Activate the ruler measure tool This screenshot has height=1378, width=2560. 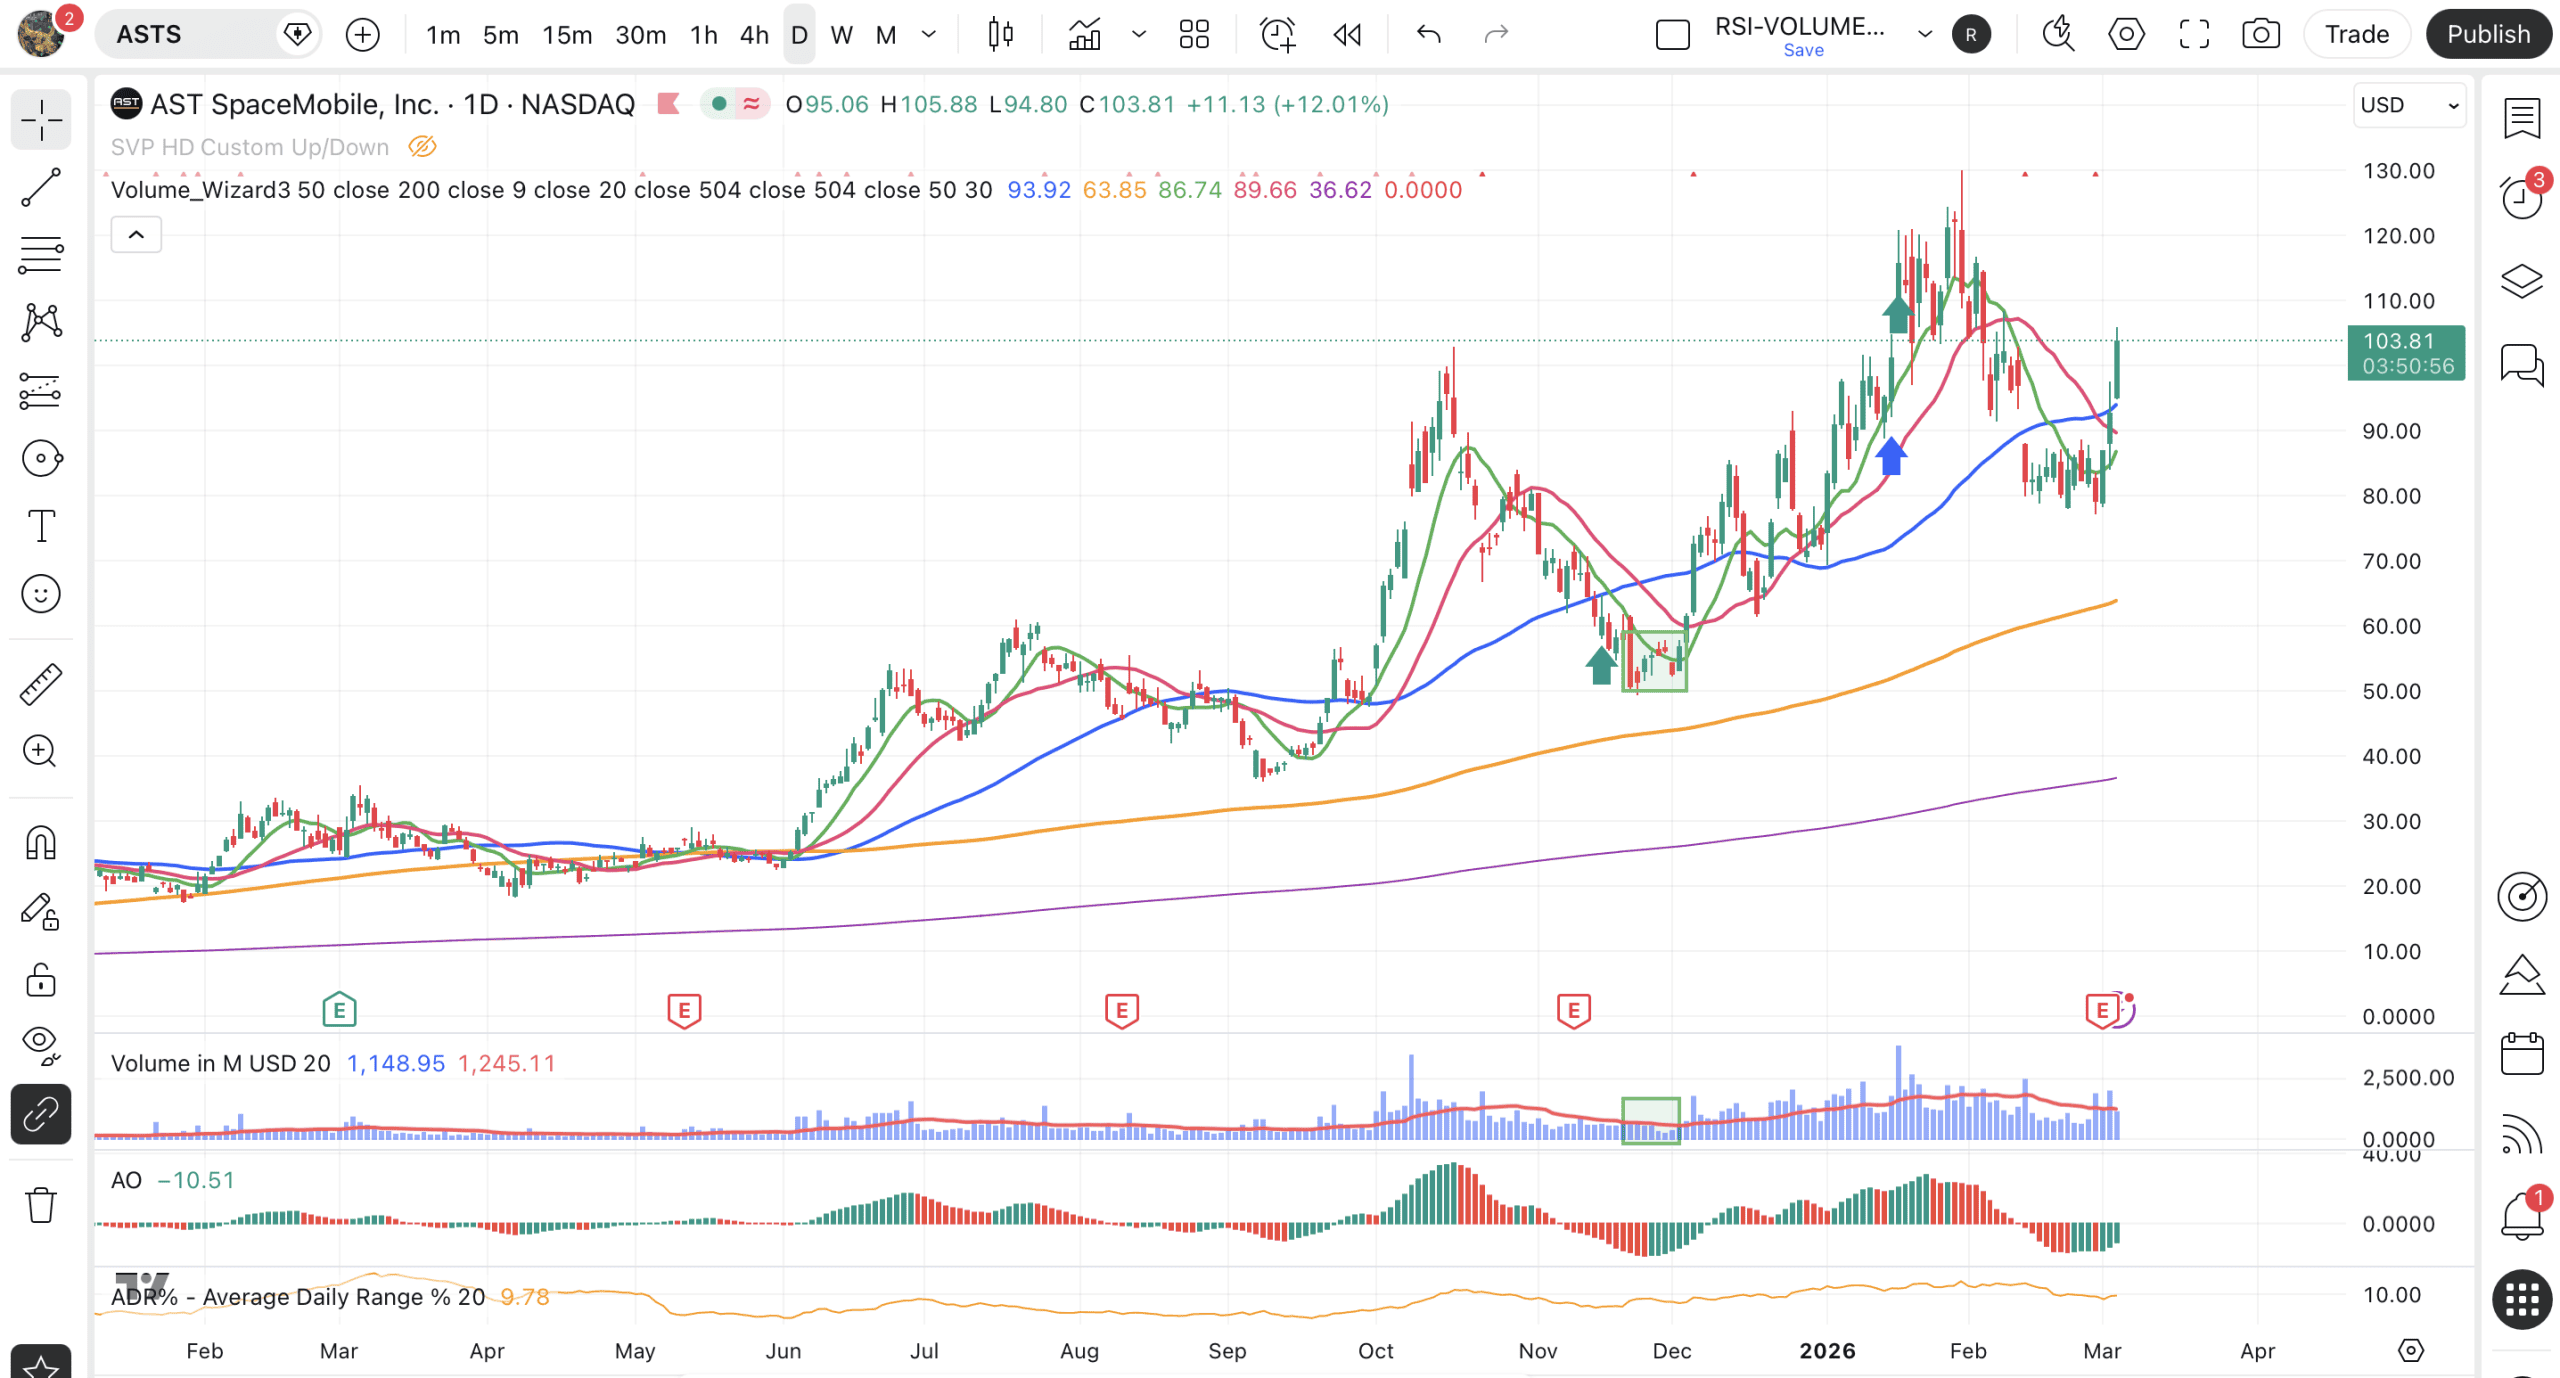(41, 685)
